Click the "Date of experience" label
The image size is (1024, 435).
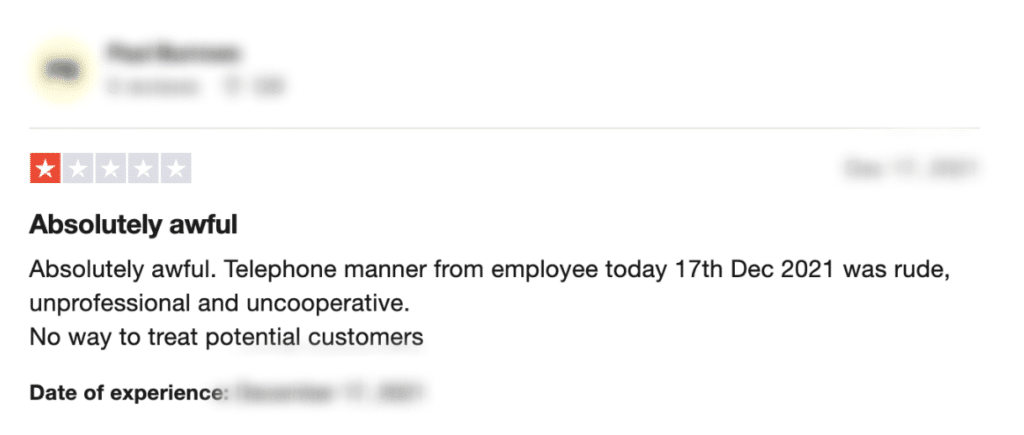(x=128, y=392)
